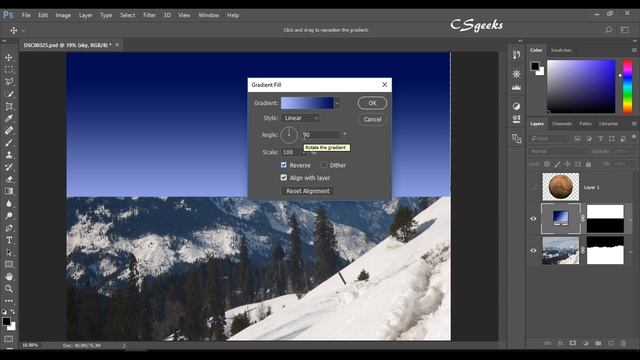This screenshot has width=640, height=360.
Task: Open the File menu
Action: point(26,15)
